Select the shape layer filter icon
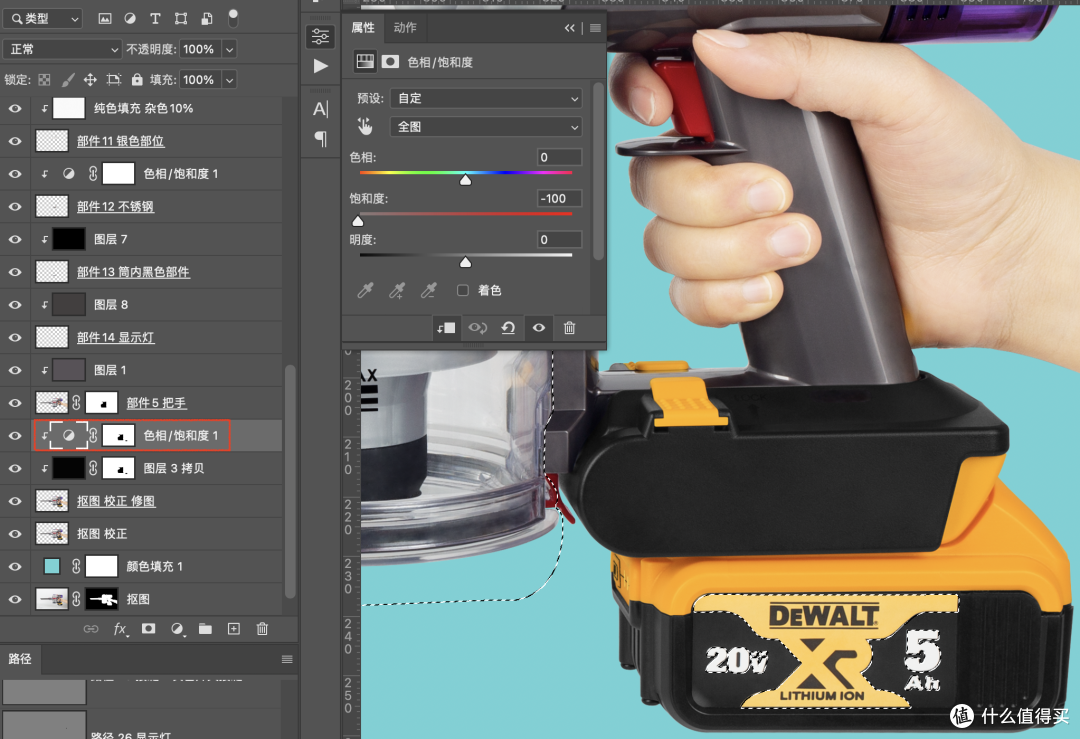1080x739 pixels. click(x=180, y=19)
